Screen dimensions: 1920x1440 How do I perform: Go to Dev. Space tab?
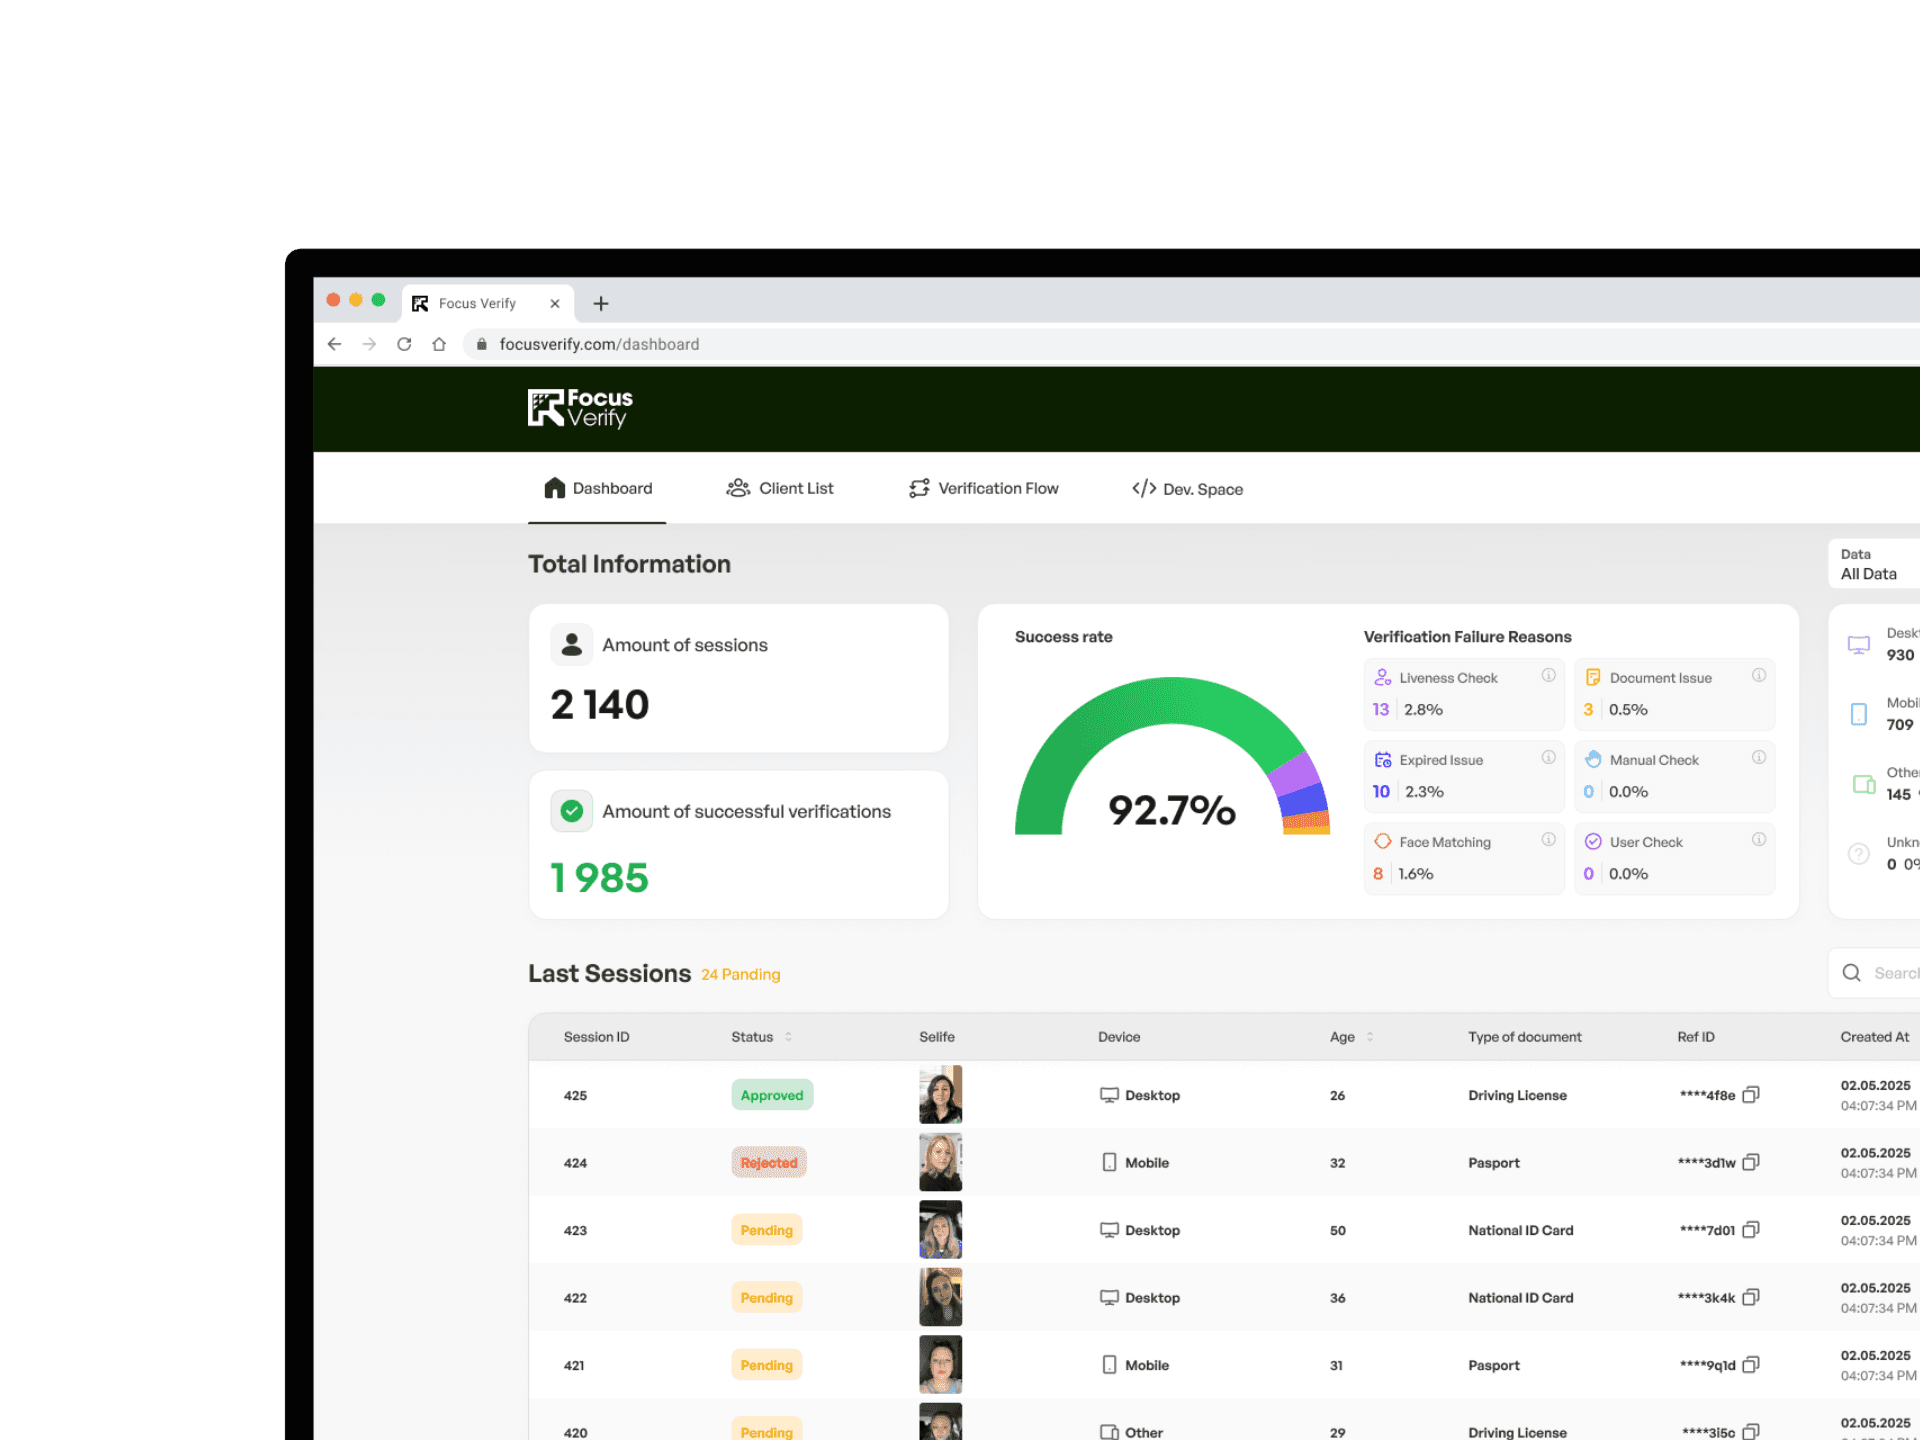[1187, 489]
